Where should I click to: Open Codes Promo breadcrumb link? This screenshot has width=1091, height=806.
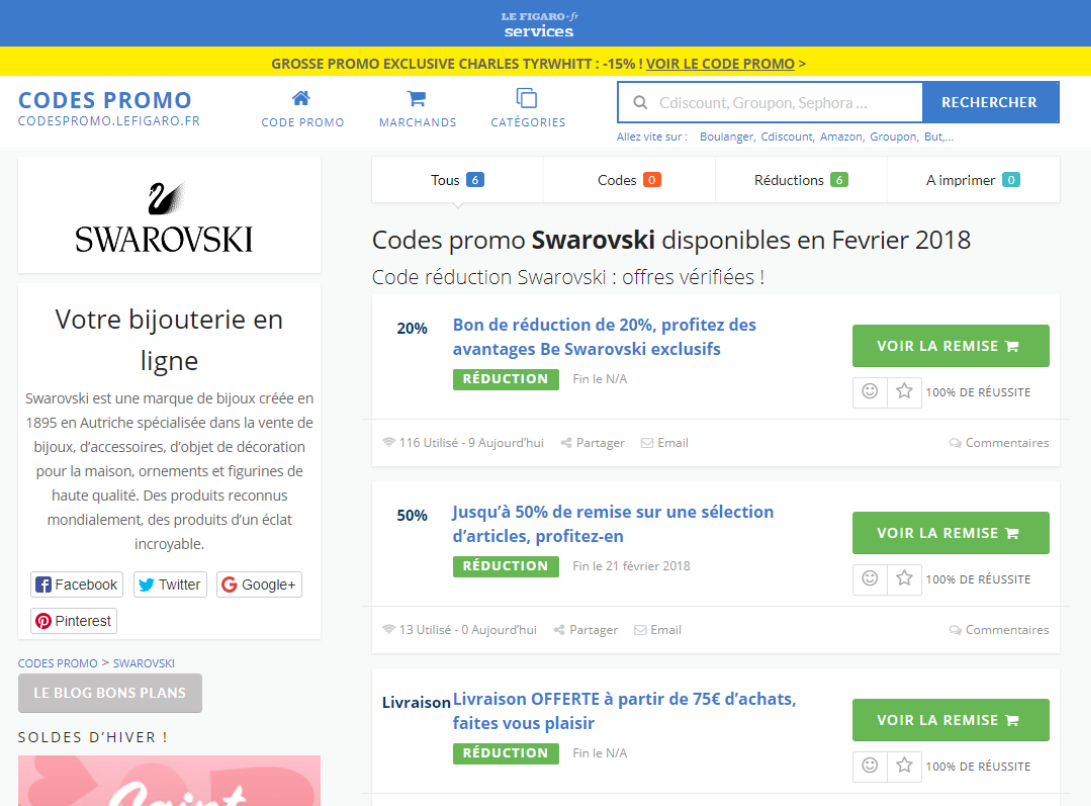pyautogui.click(x=58, y=663)
